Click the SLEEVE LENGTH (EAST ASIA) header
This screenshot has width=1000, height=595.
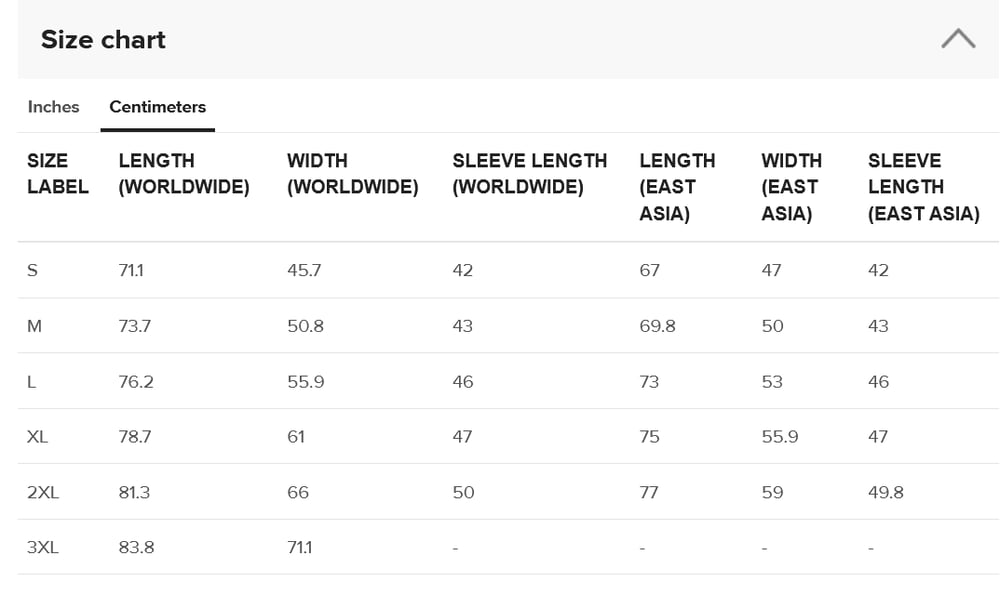click(923, 187)
